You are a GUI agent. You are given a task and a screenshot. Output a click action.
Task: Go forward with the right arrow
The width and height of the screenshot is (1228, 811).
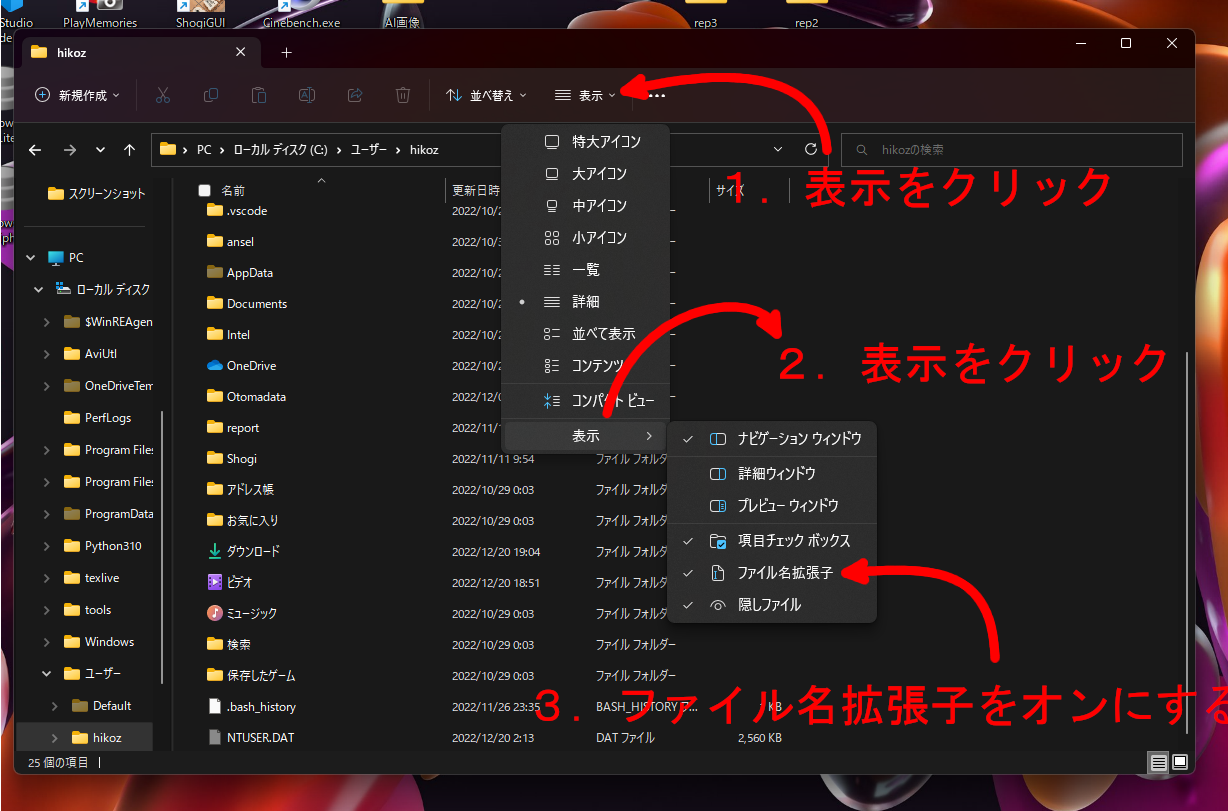[x=69, y=149]
